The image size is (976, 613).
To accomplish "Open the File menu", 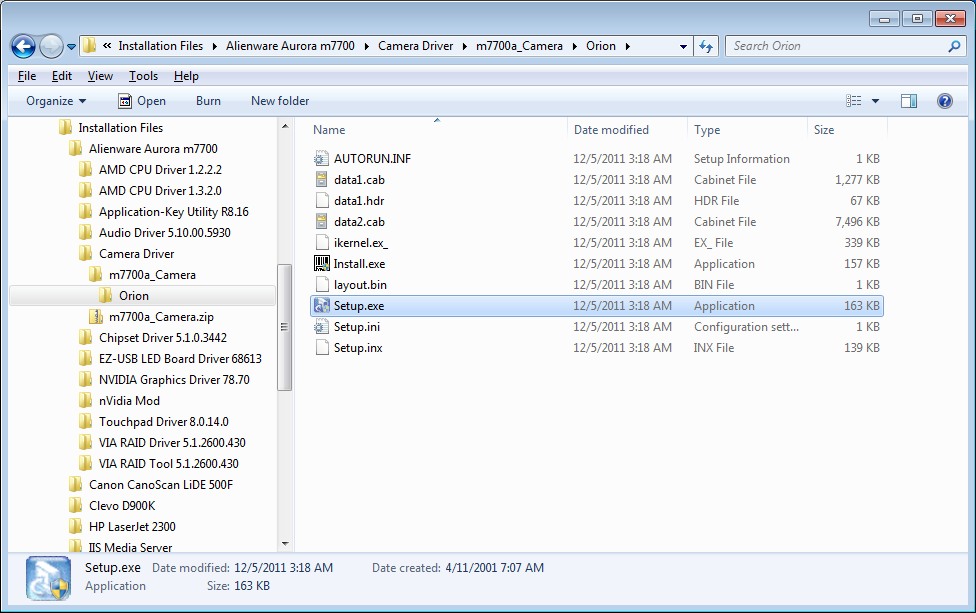I will pyautogui.click(x=27, y=76).
